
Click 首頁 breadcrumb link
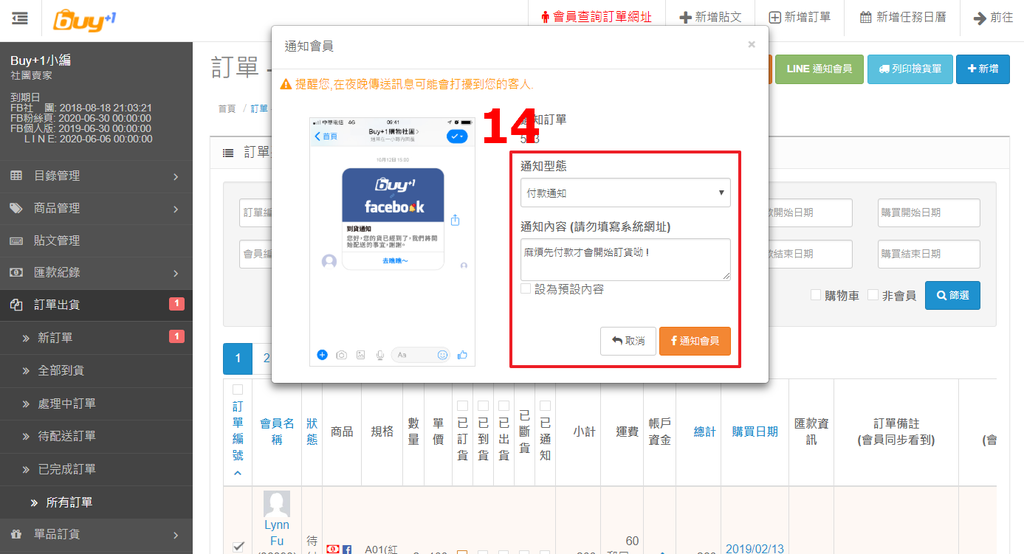click(x=227, y=108)
